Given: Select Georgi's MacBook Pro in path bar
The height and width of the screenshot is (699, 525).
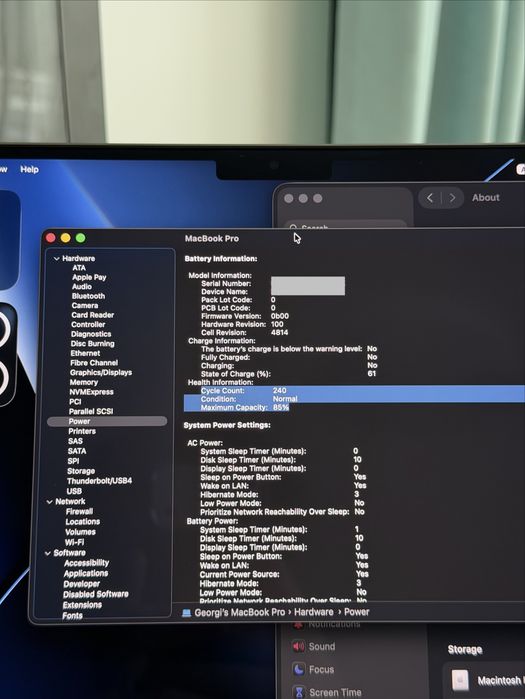Looking at the screenshot, I should click(239, 613).
